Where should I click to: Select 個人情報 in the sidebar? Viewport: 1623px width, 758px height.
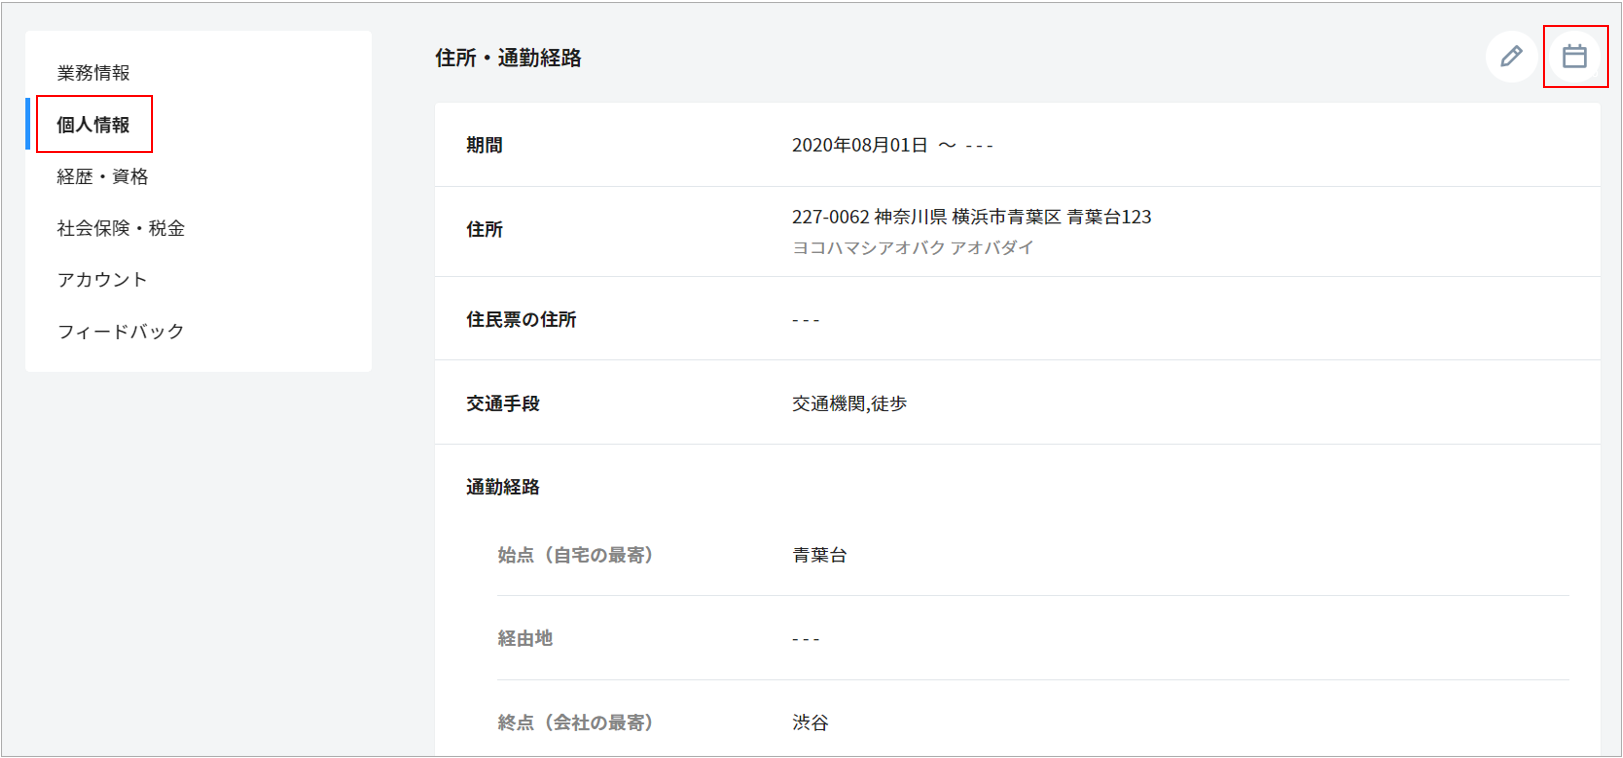click(93, 125)
